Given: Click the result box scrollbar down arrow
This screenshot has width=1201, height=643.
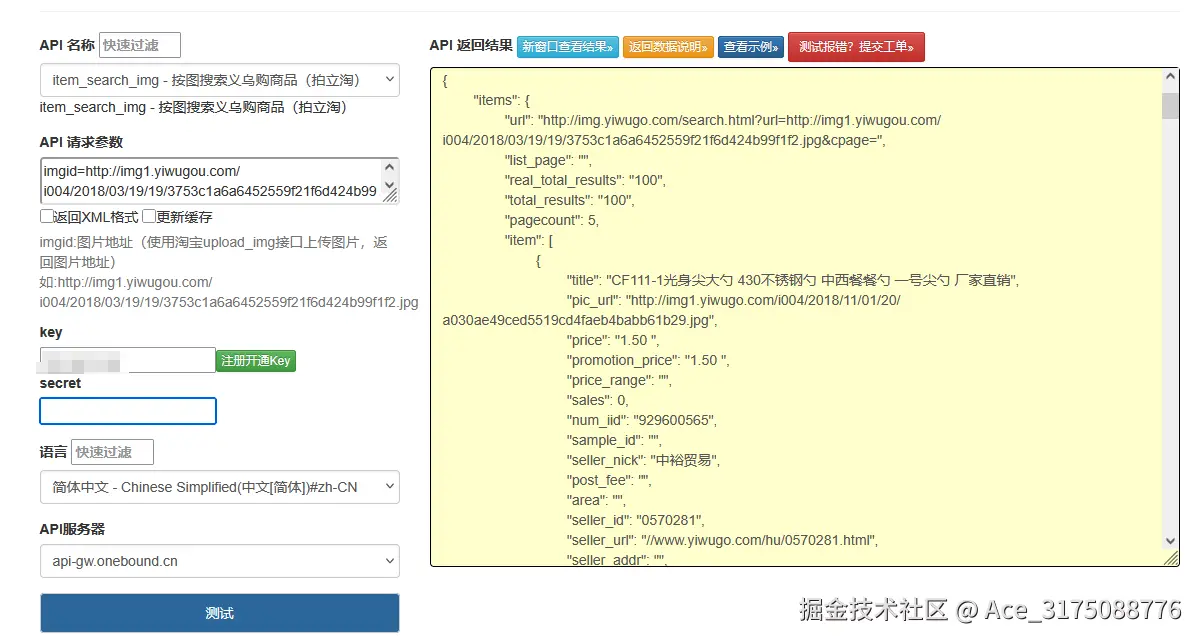Looking at the screenshot, I should click(1170, 541).
